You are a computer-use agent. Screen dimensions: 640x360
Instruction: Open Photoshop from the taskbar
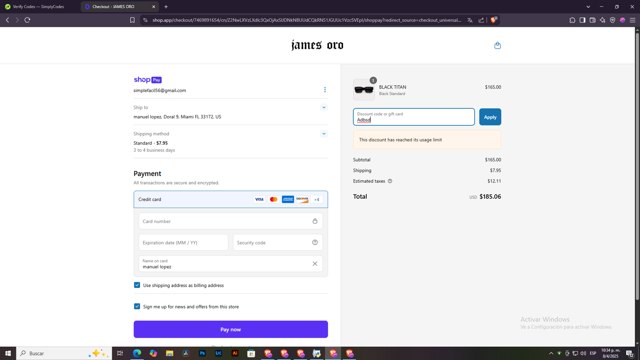(x=202, y=353)
